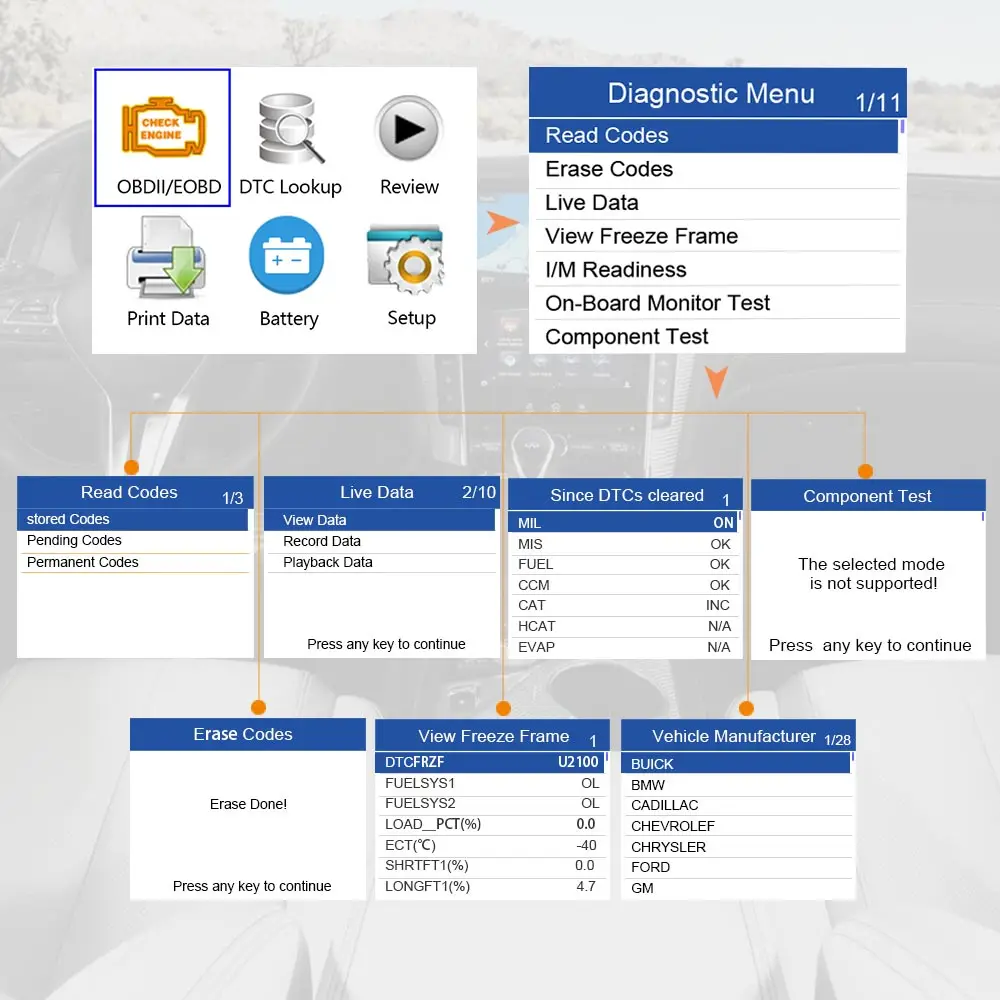Choose Permanent Codes in Read Codes
Image resolution: width=1000 pixels, height=1000 pixels.
(x=135, y=562)
